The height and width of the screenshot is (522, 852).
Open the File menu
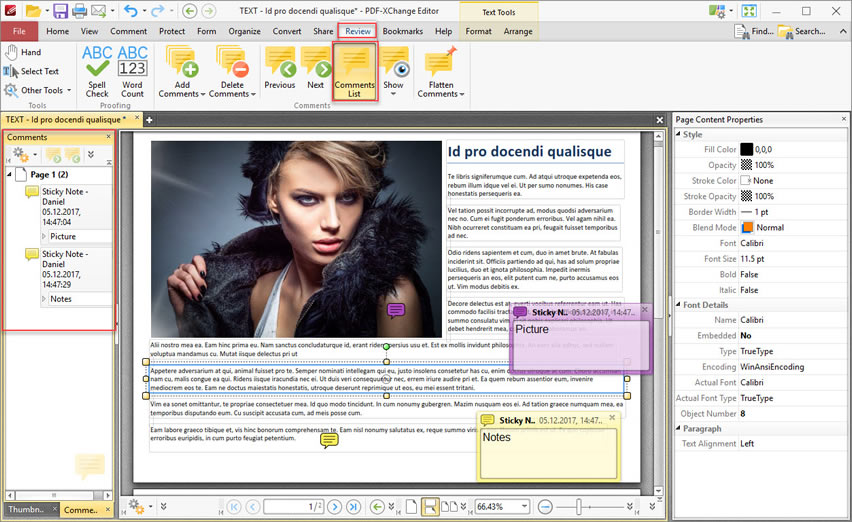click(18, 31)
